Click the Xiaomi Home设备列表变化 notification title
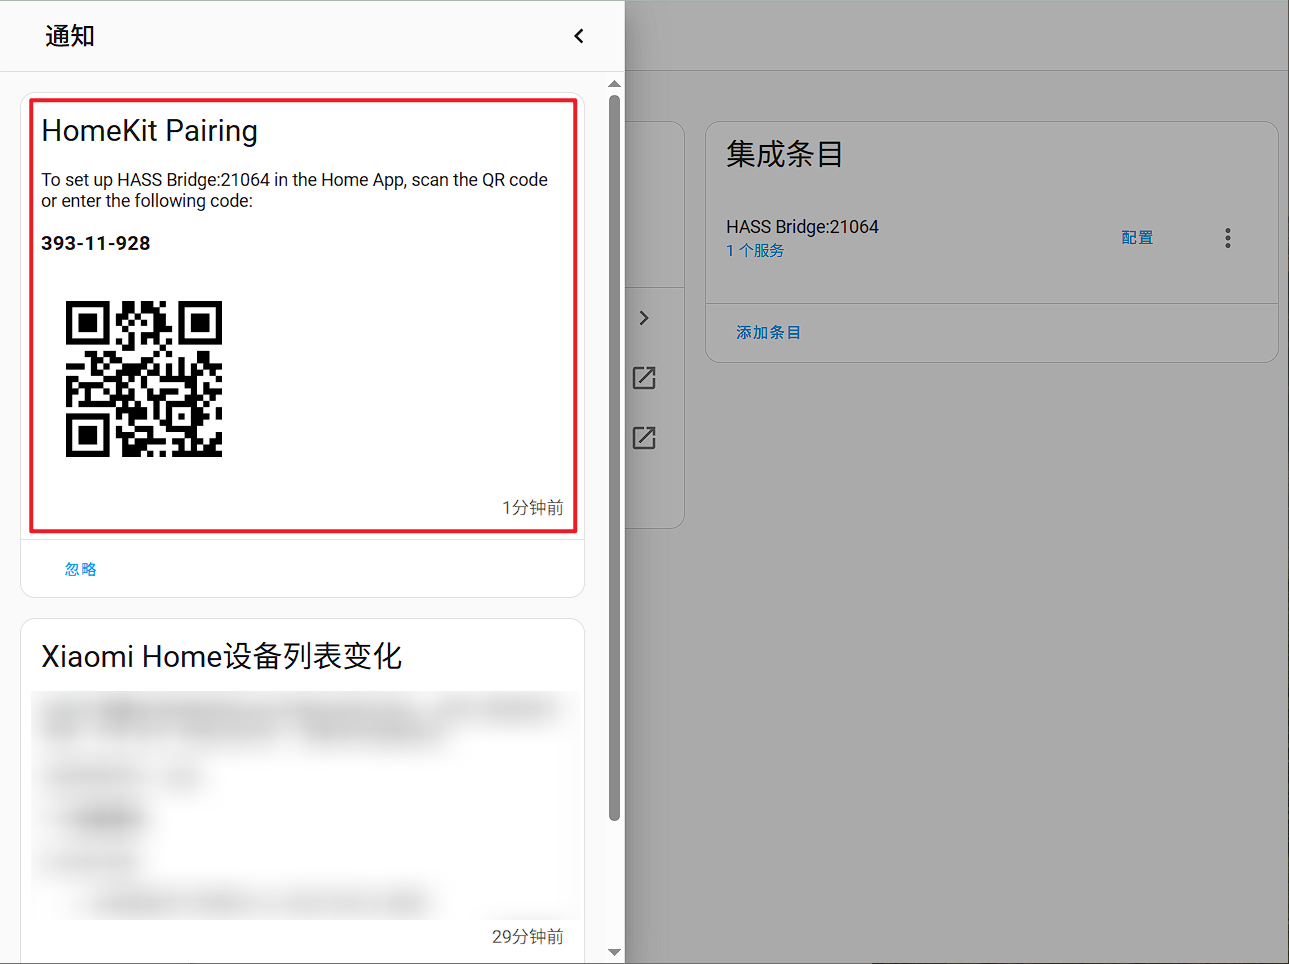1289x964 pixels. pyautogui.click(x=221, y=656)
